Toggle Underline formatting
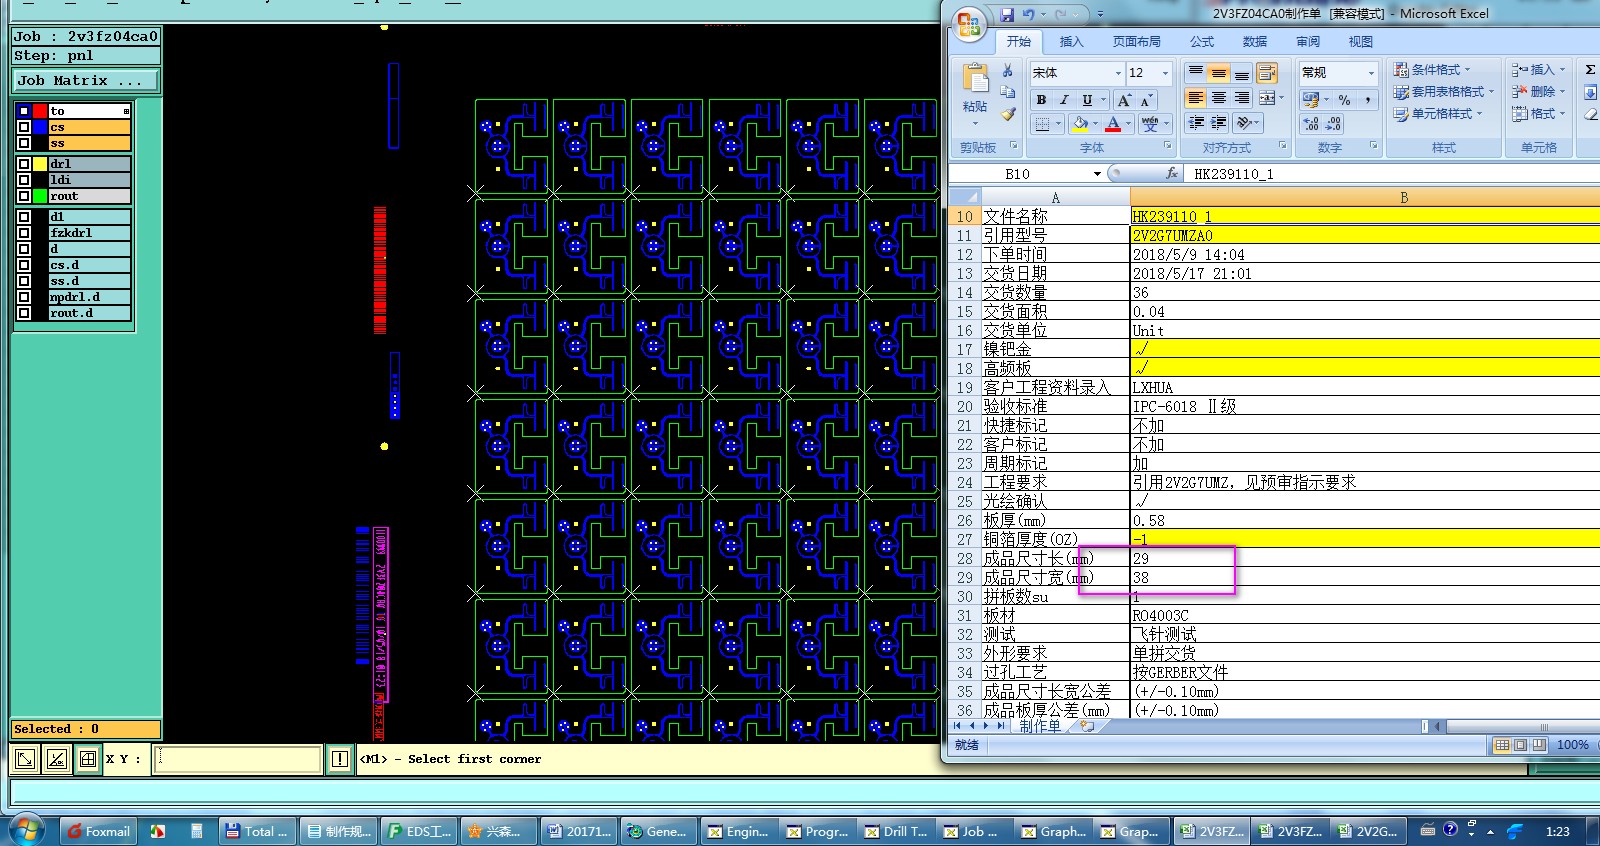The image size is (1600, 846). click(1087, 100)
